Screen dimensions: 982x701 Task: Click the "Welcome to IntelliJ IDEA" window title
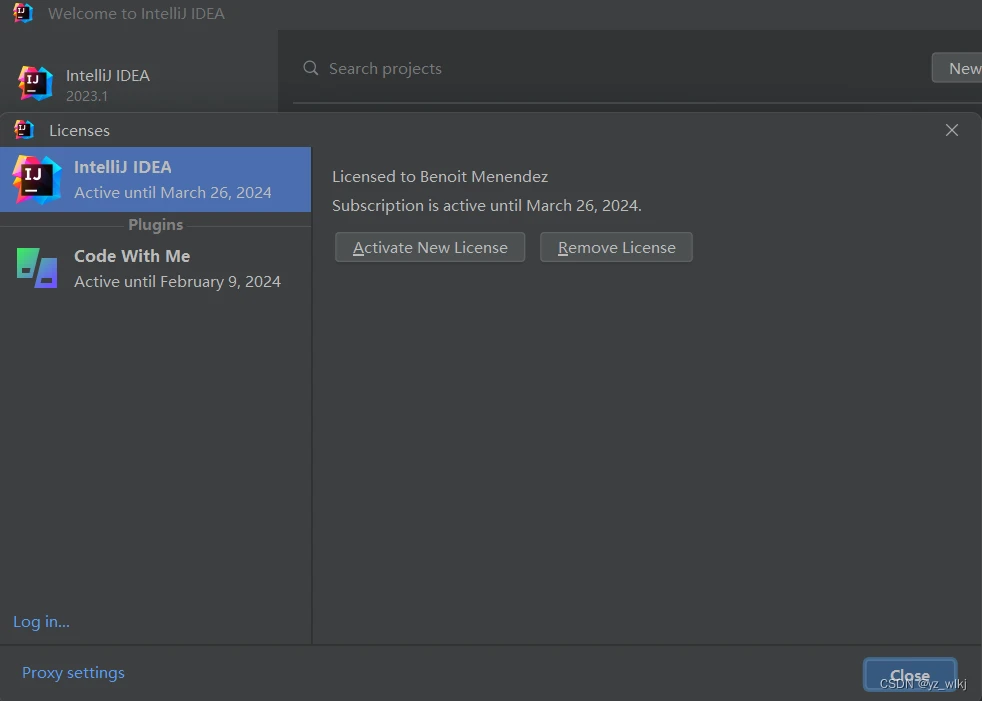point(136,14)
